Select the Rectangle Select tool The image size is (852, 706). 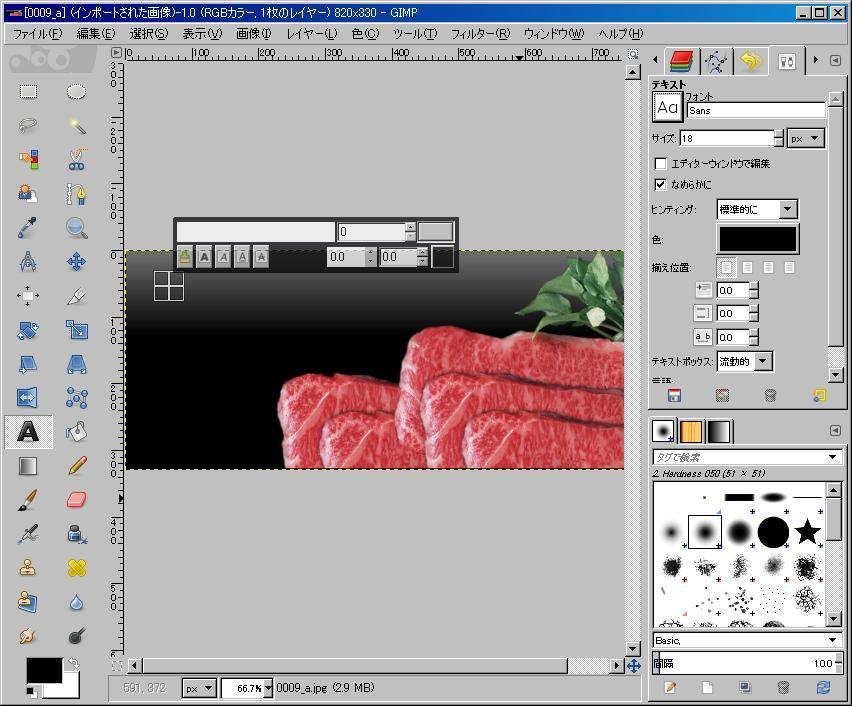(28, 92)
